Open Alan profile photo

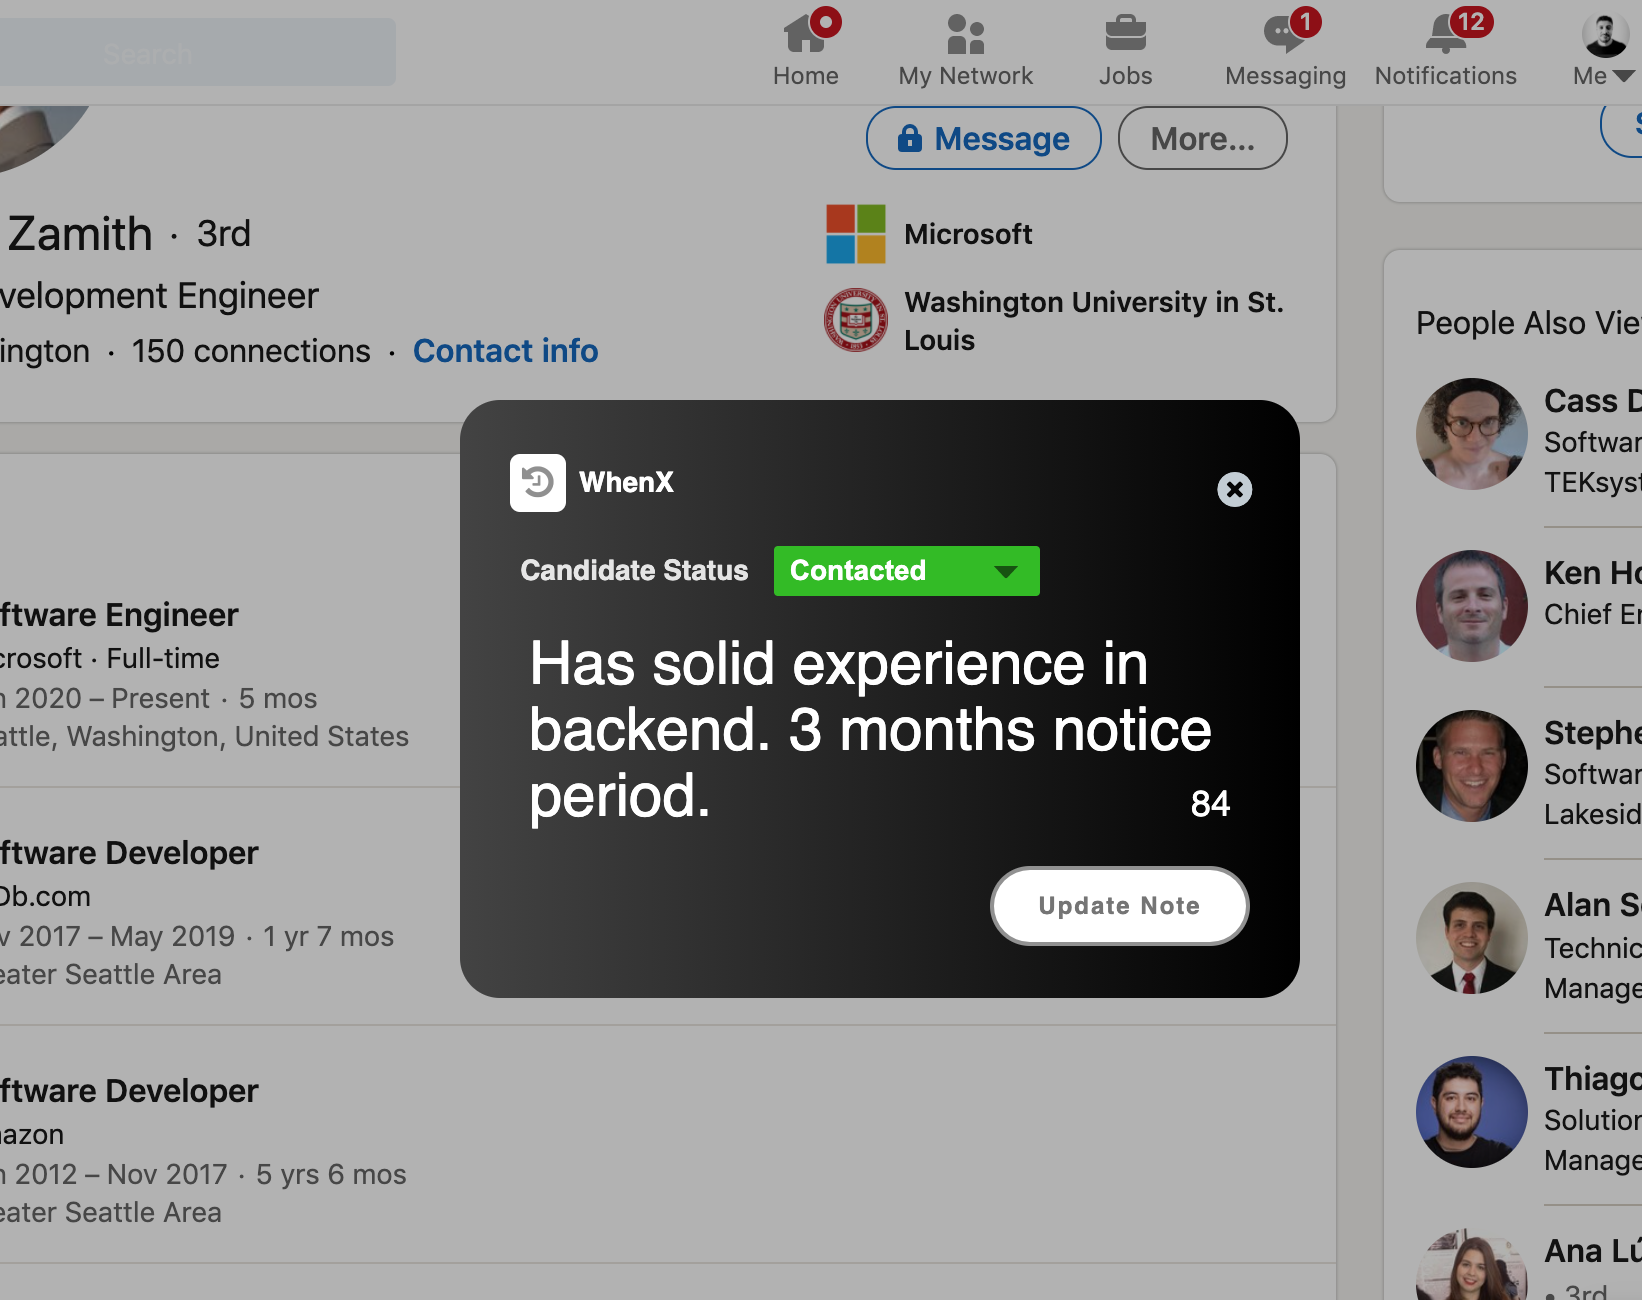1472,938
